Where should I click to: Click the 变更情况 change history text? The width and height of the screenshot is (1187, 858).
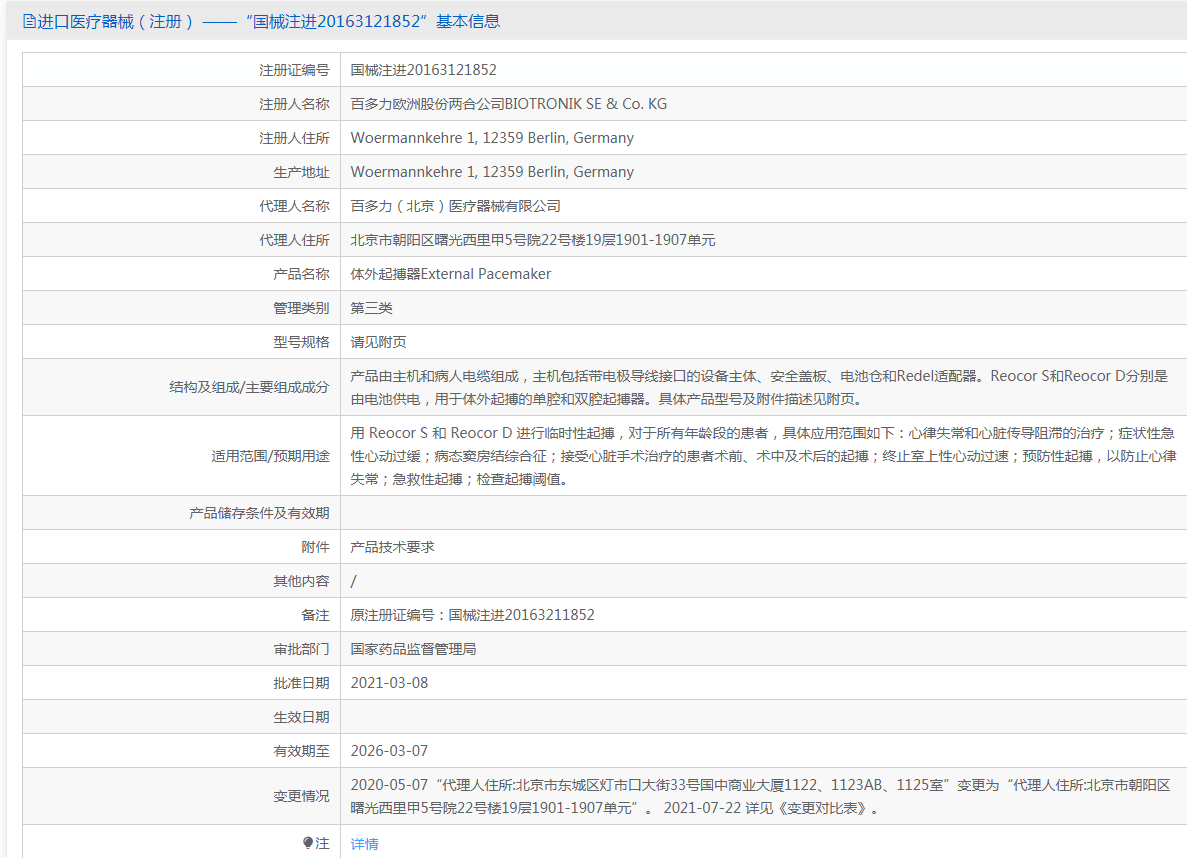[760, 796]
